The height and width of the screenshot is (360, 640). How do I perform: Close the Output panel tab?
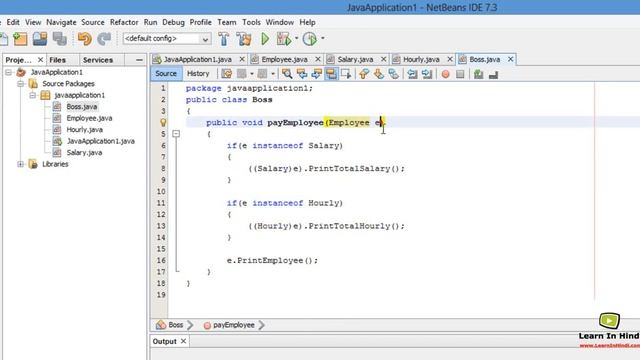coord(183,341)
